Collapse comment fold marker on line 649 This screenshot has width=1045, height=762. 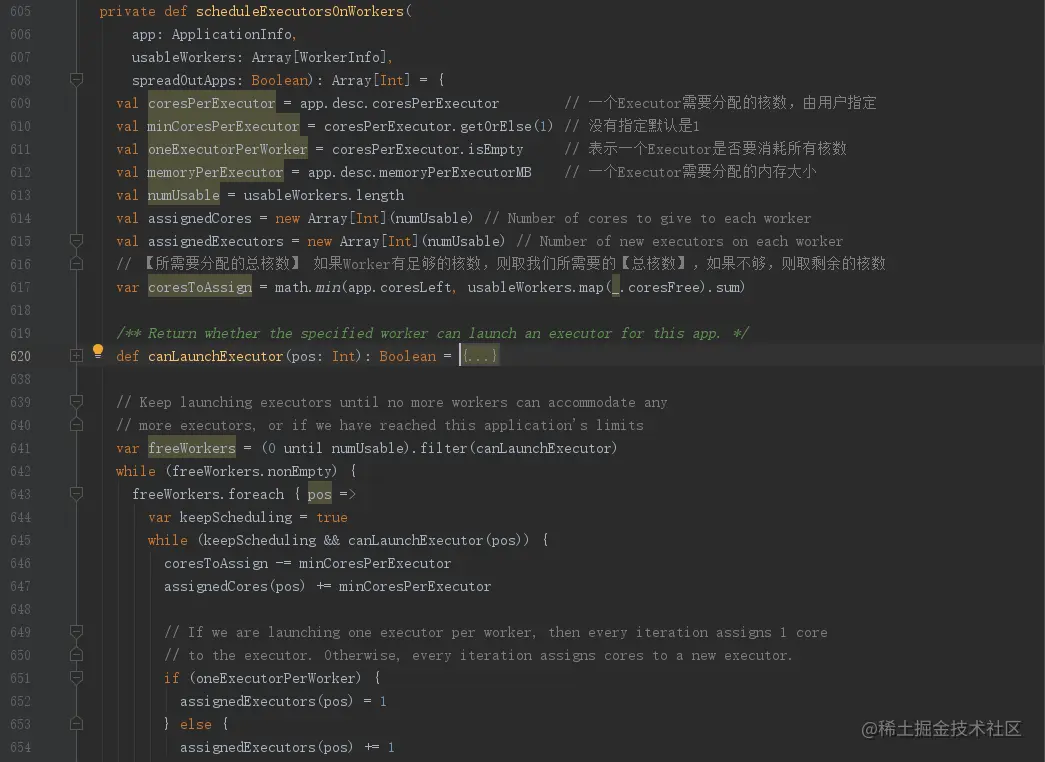tap(77, 632)
